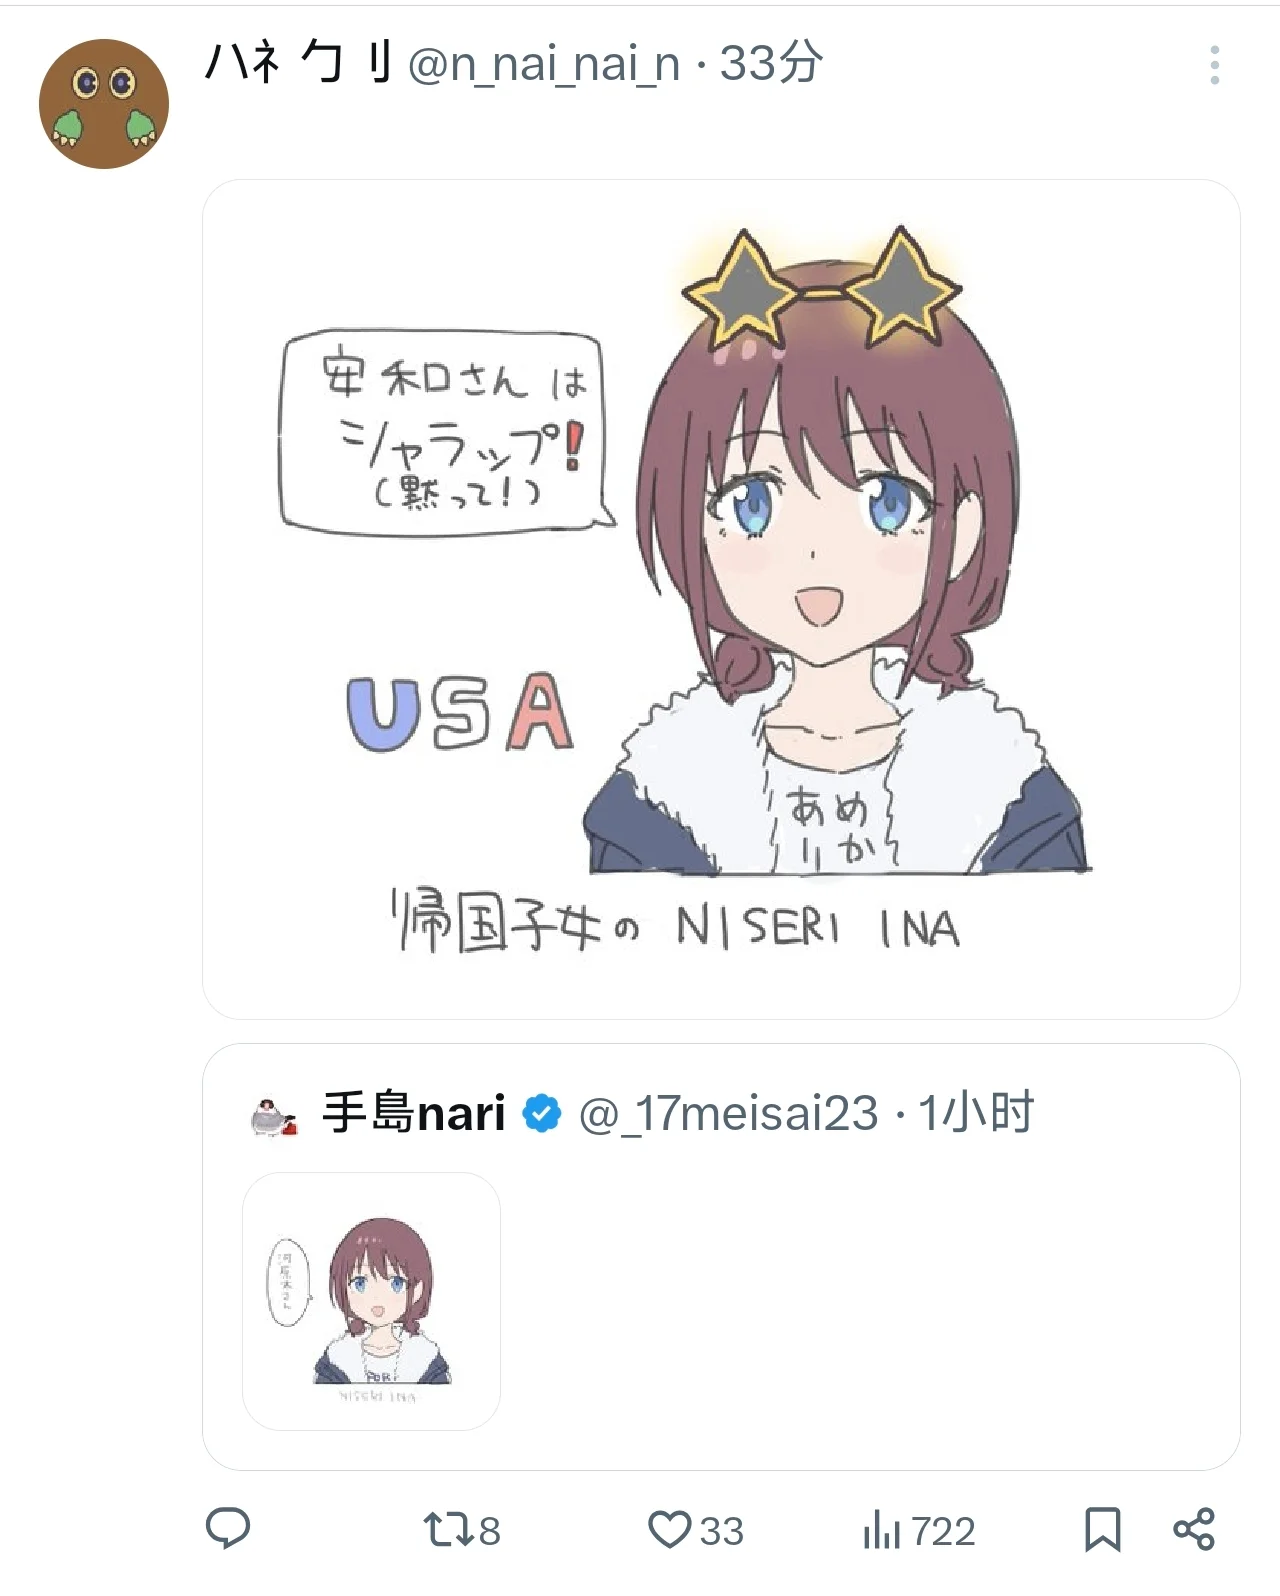
Task: Tap the blue verified badge
Action: (x=542, y=1114)
